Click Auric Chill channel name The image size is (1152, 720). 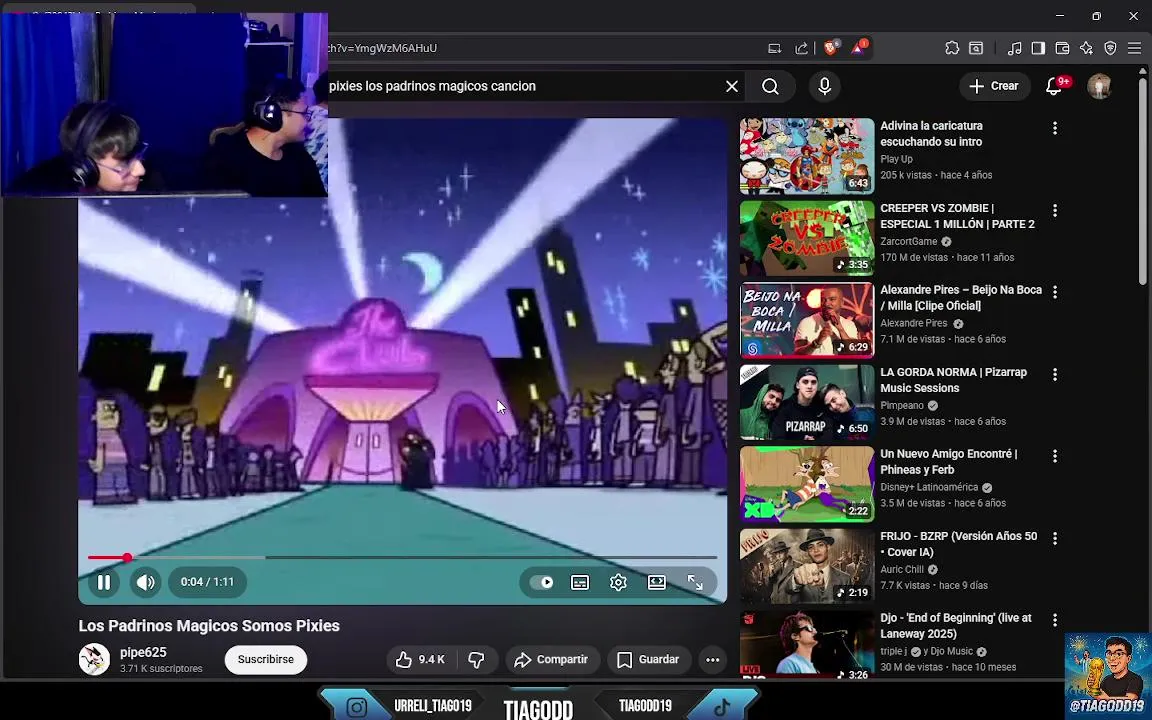[x=902, y=569]
